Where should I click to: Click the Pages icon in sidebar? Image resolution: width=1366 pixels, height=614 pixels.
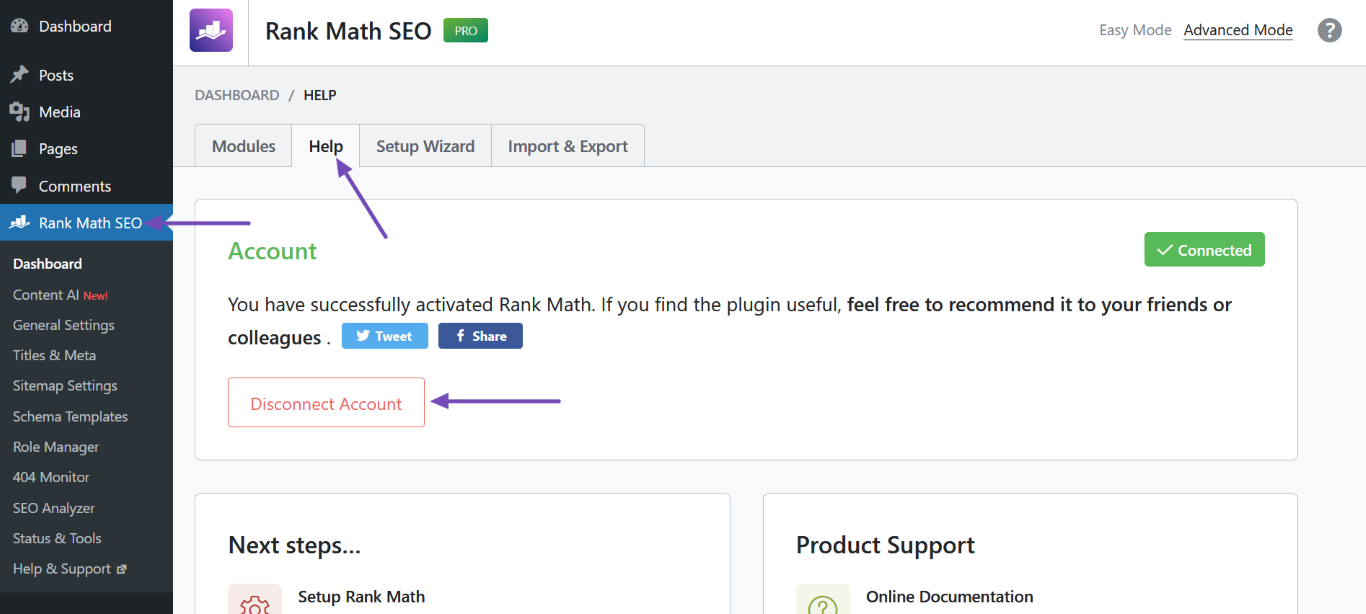19,149
